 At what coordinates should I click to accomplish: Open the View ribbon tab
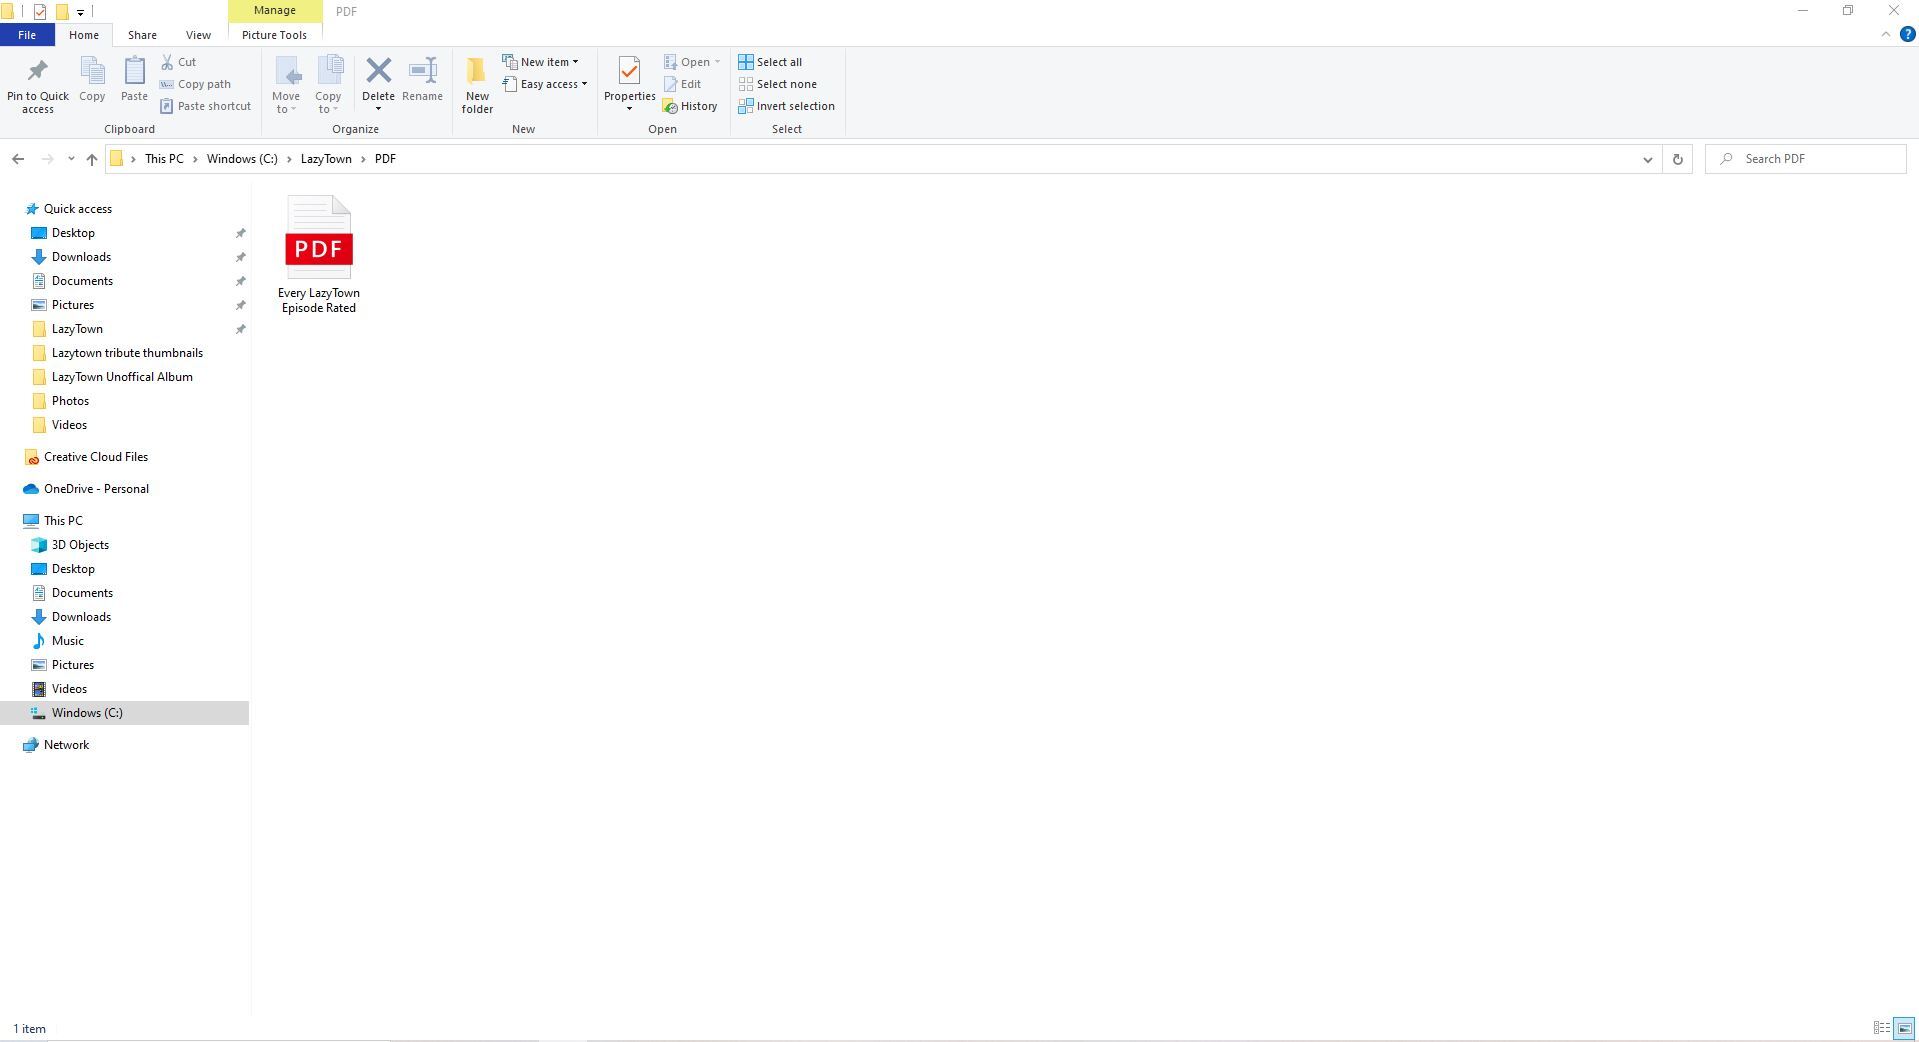(198, 35)
